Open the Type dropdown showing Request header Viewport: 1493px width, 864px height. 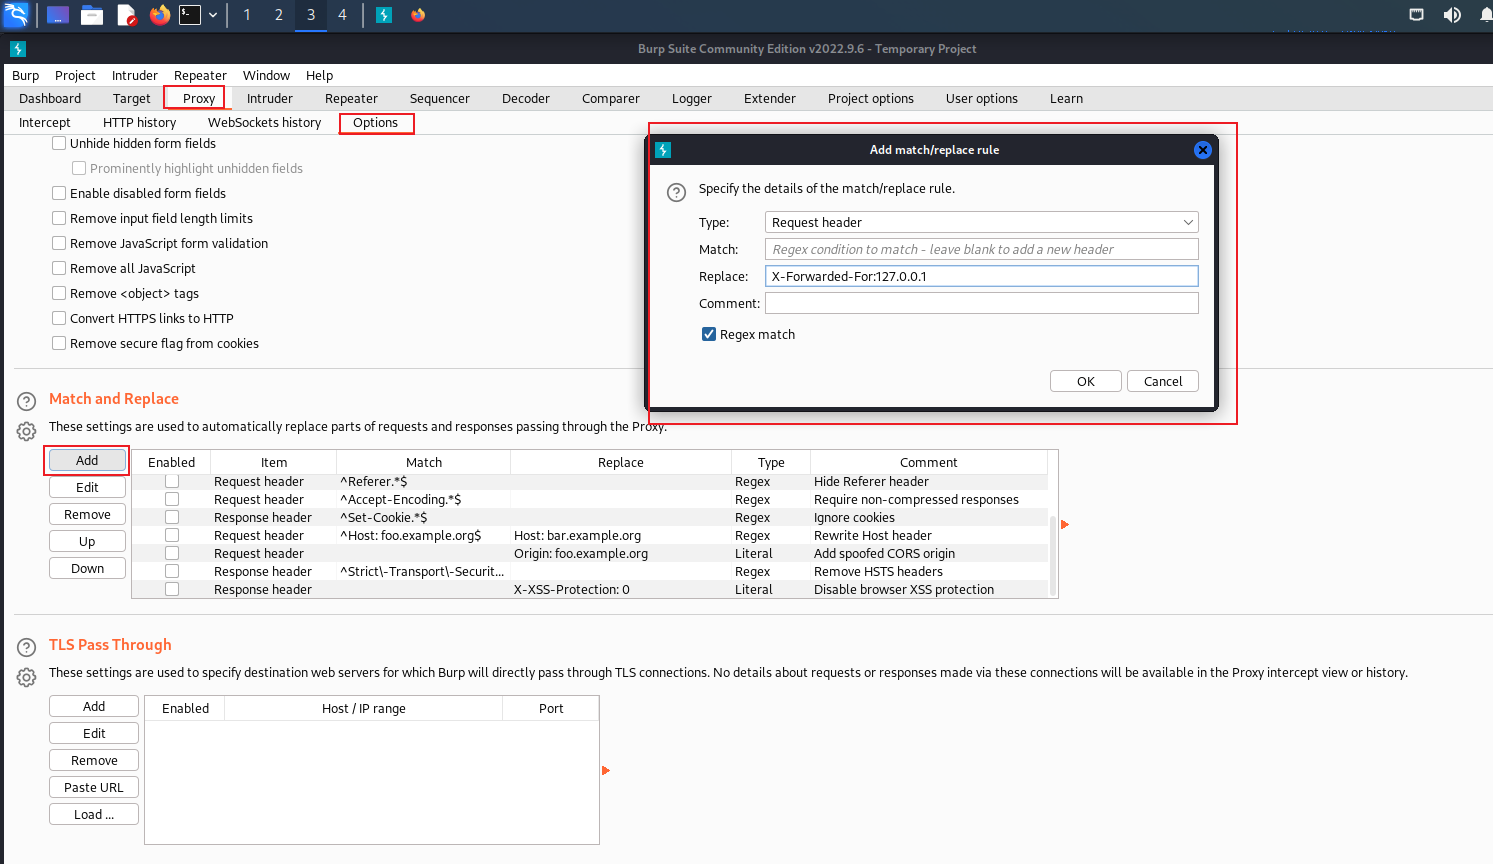[982, 222]
